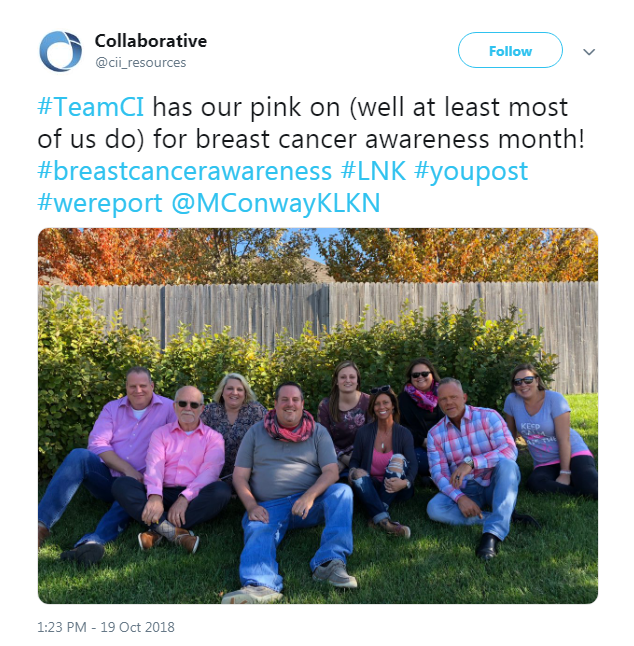
Task: Visit the @cii_resources handle
Action: 140,63
